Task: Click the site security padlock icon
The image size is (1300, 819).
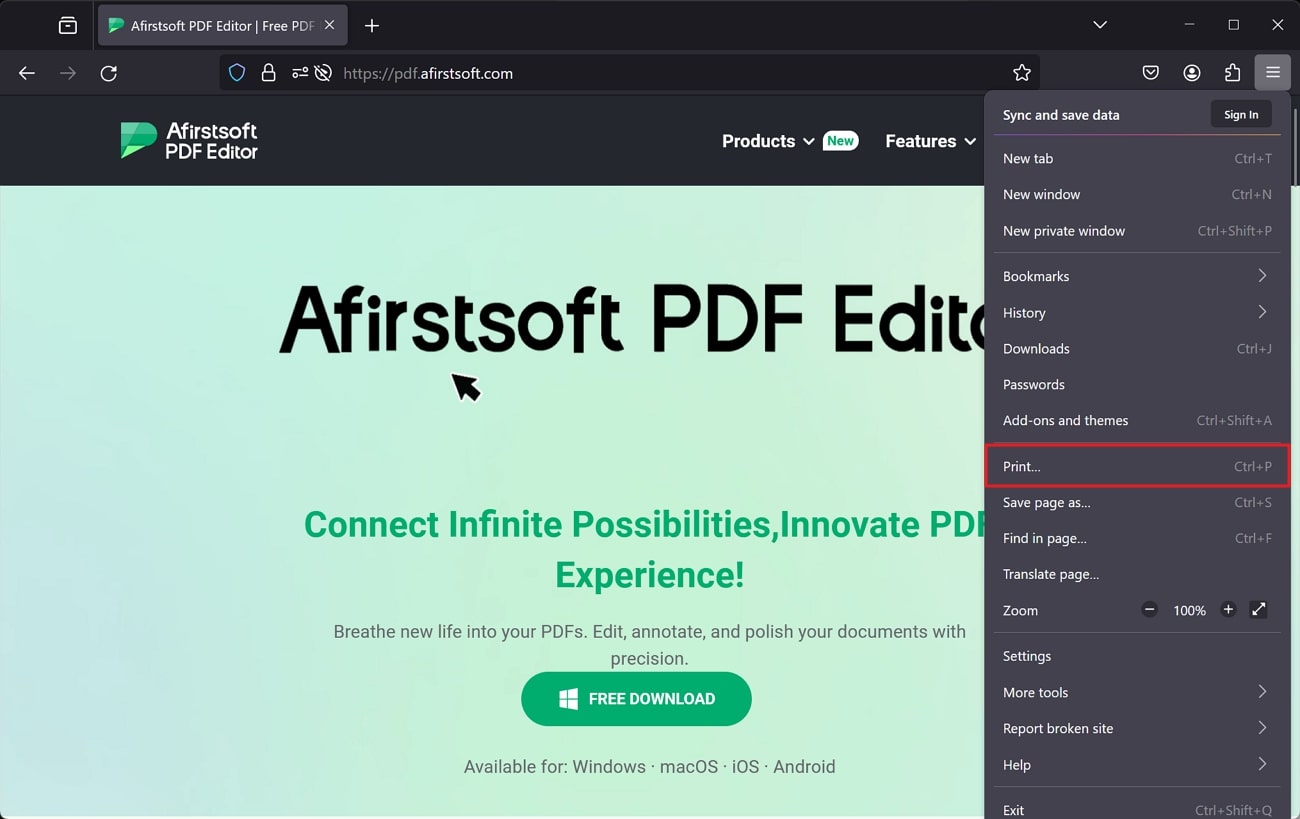Action: pos(268,73)
